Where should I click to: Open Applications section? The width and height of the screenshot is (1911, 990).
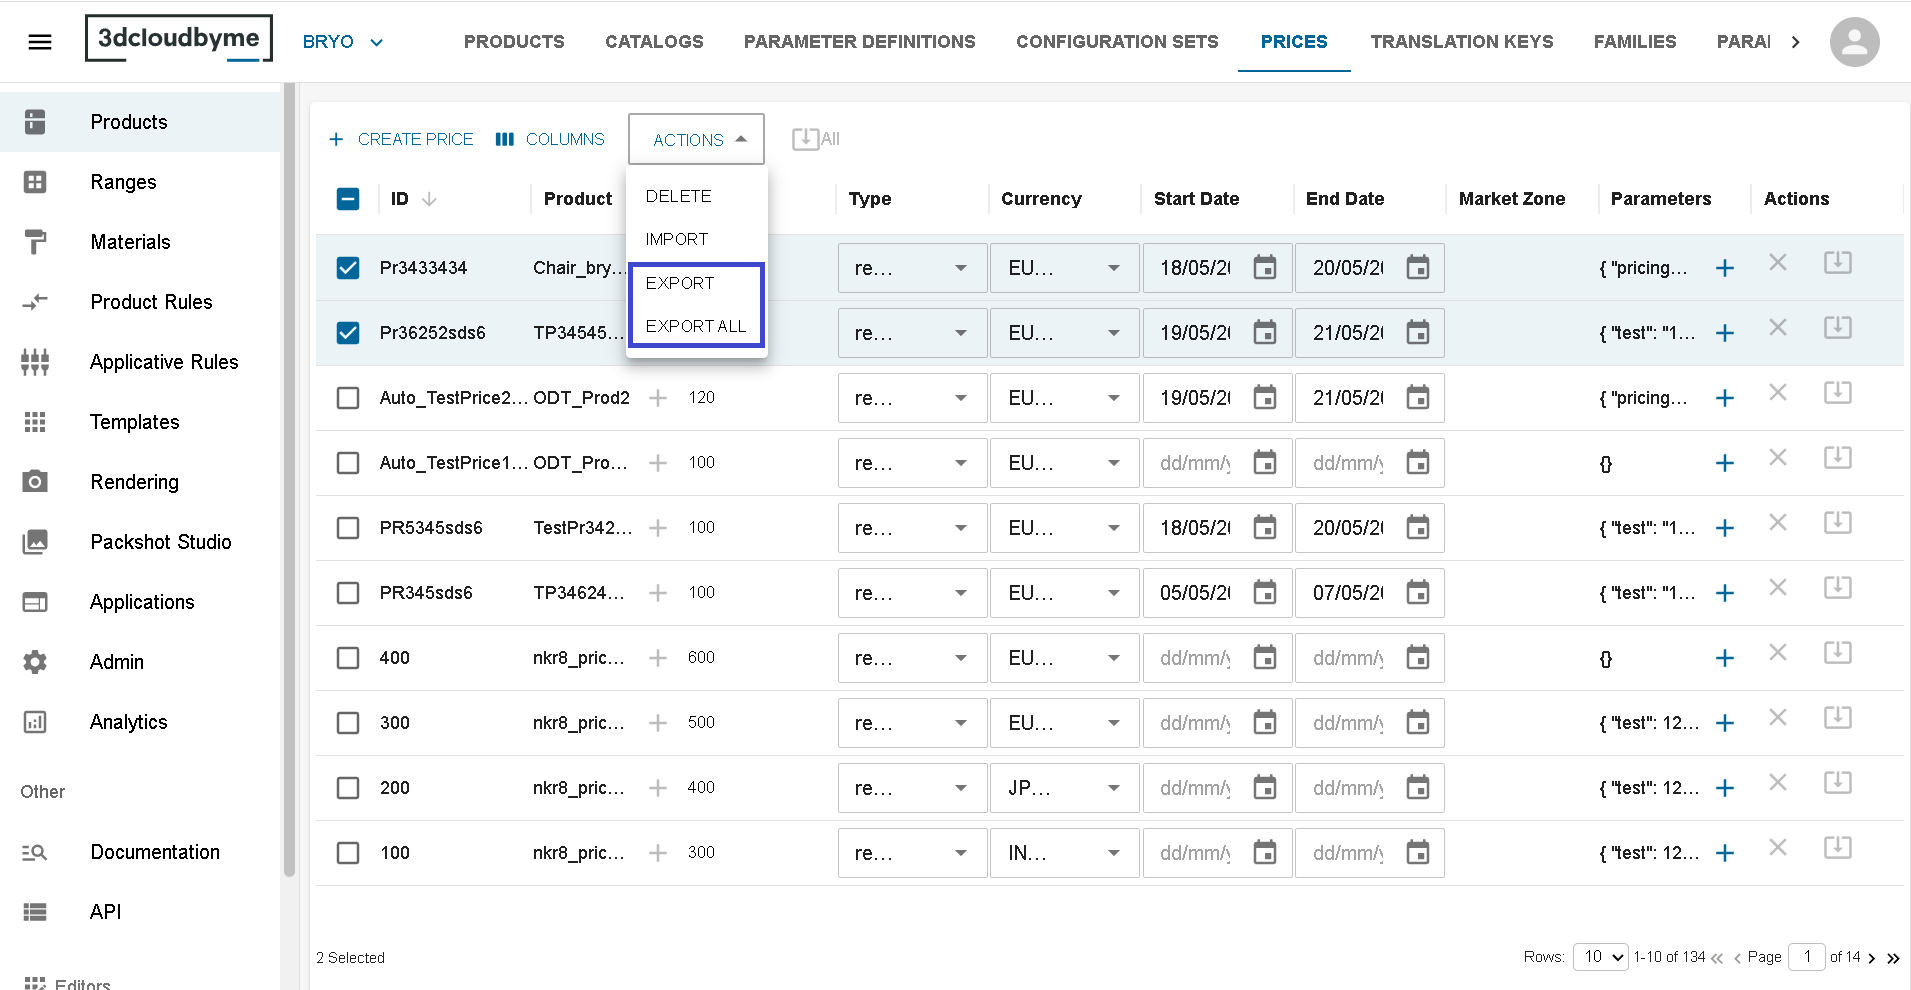click(x=140, y=602)
